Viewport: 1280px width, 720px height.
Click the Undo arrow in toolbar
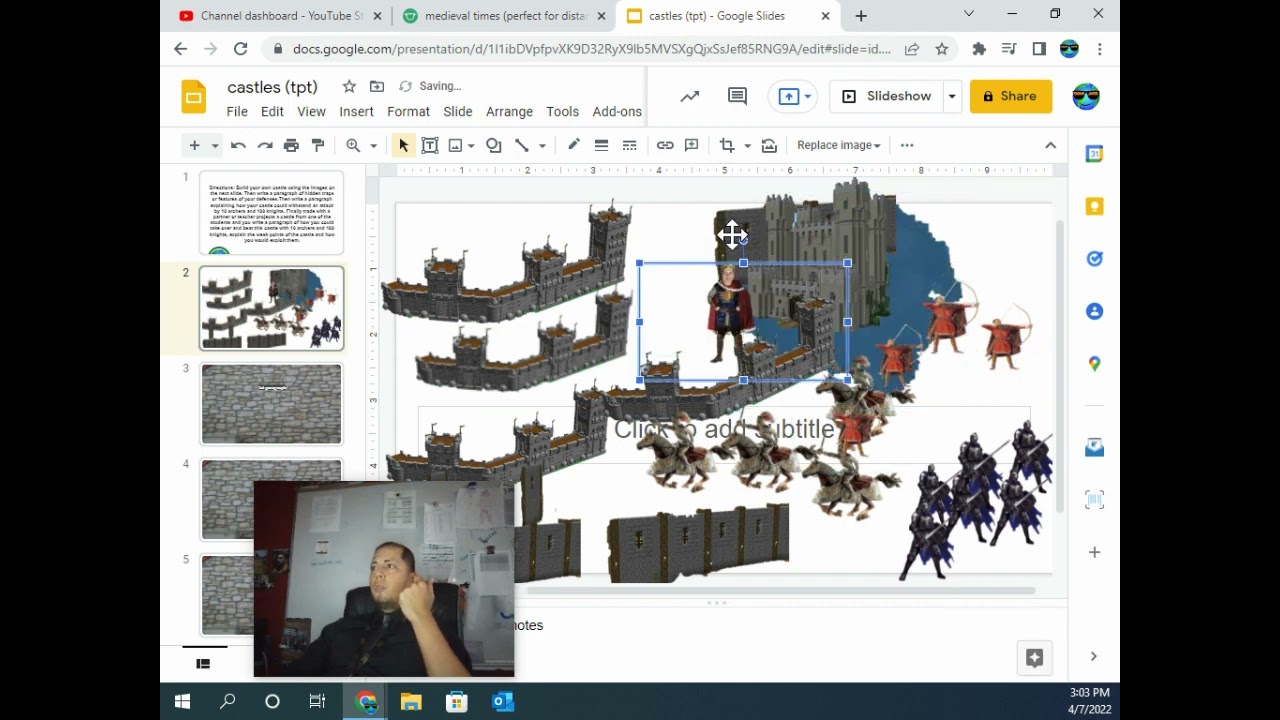tap(238, 145)
